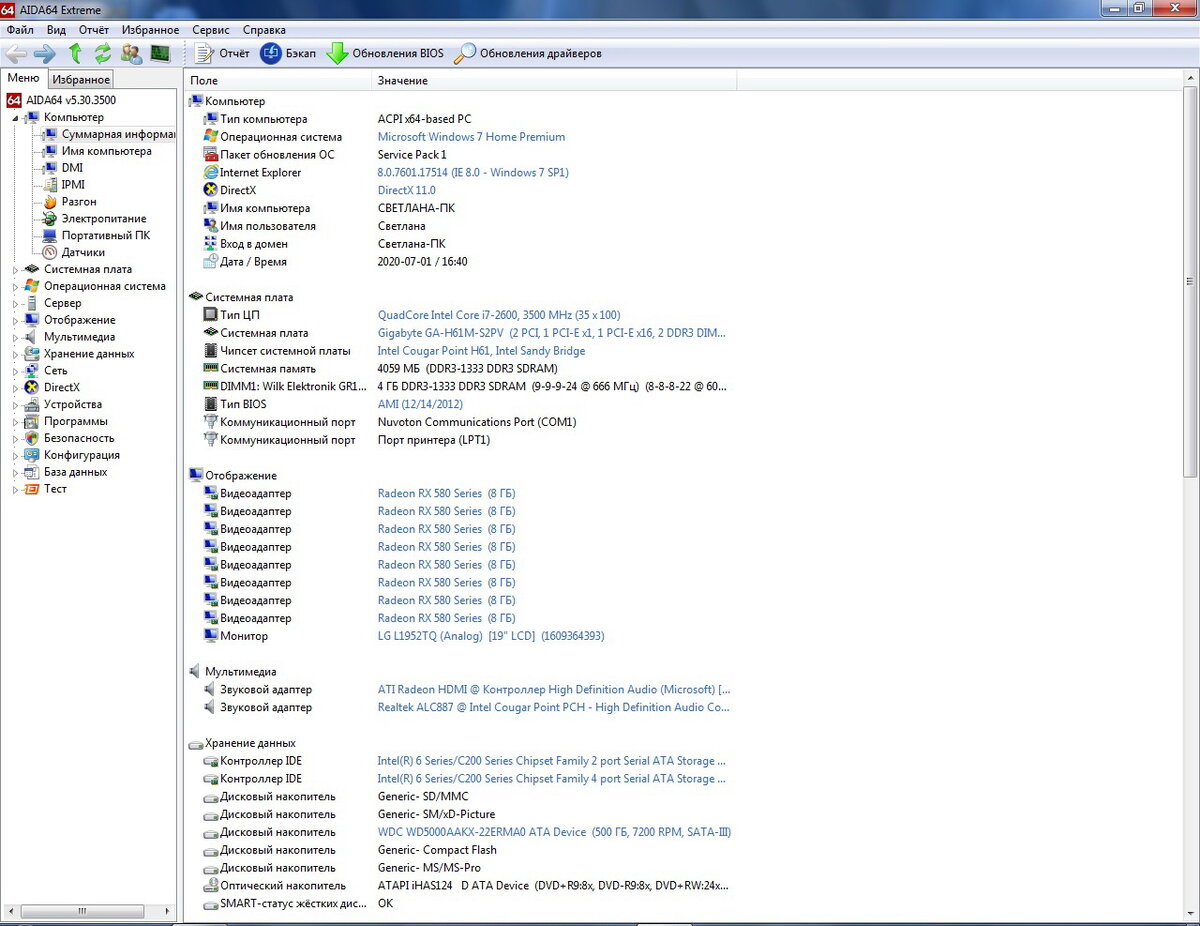
Task: Expand the DirectX tree node
Action: (x=16, y=388)
